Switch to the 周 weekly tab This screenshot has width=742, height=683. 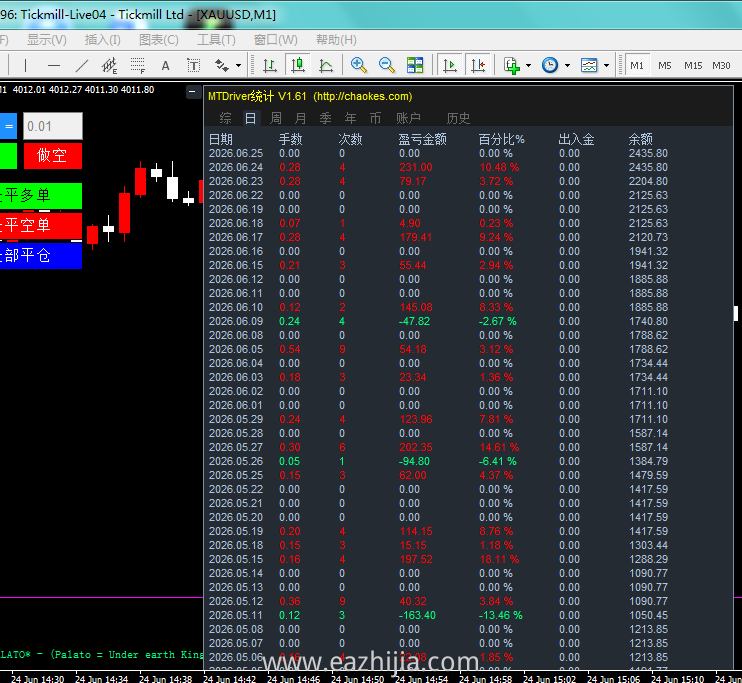275,118
